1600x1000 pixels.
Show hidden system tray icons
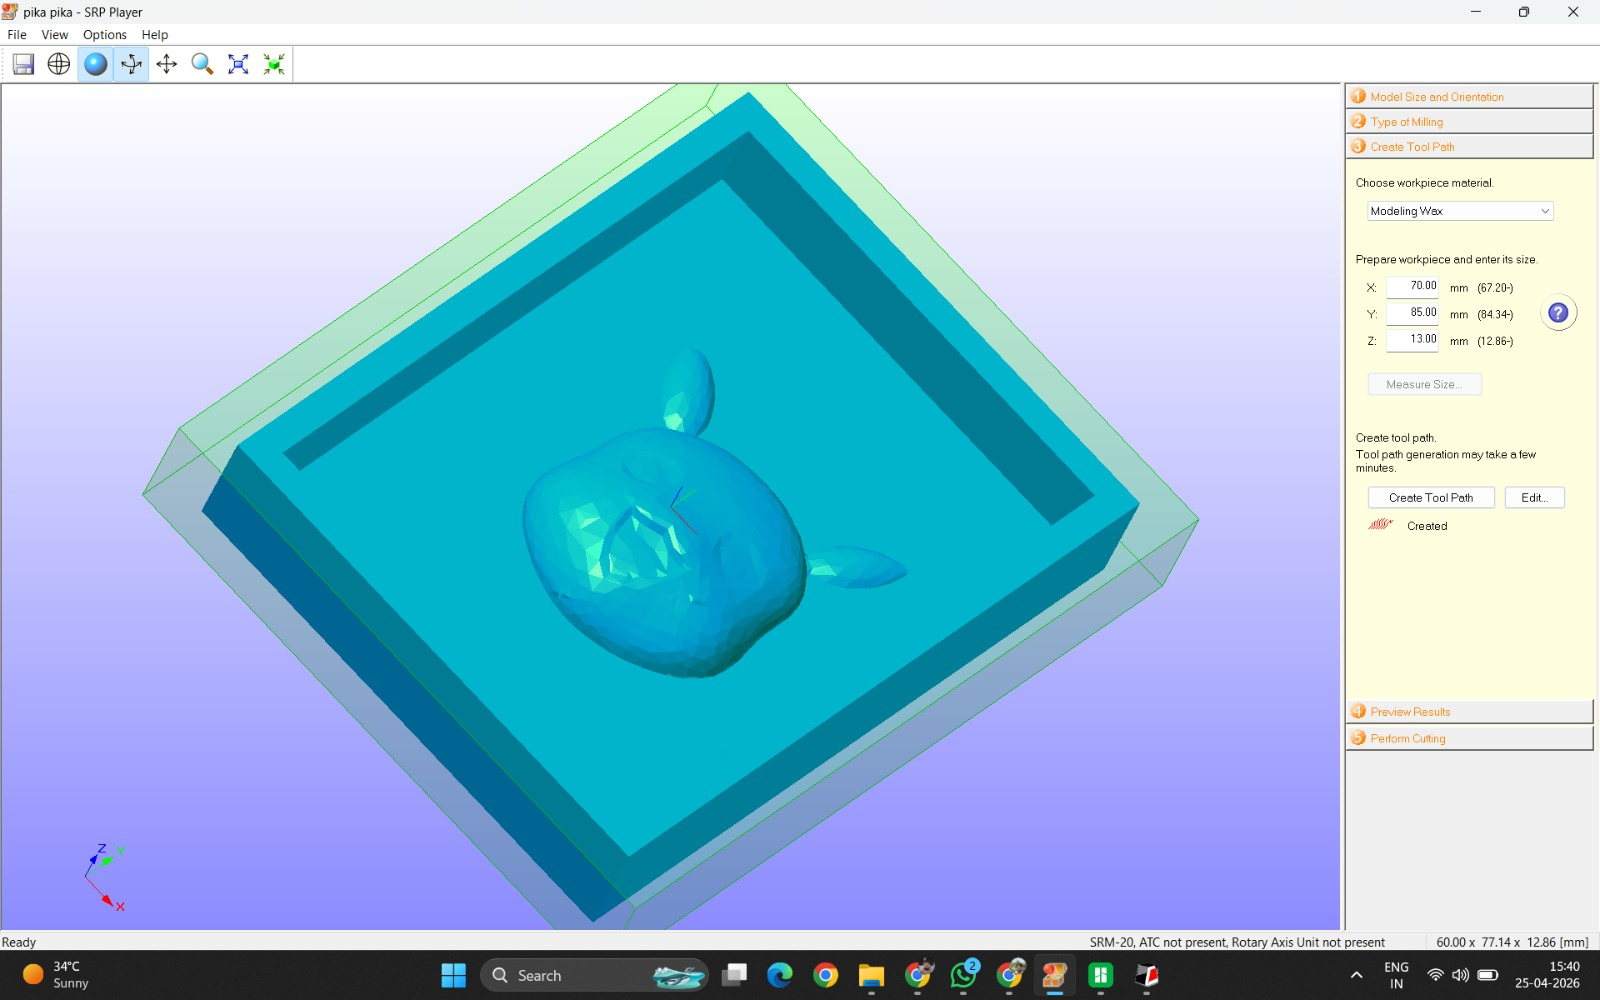click(x=1356, y=975)
